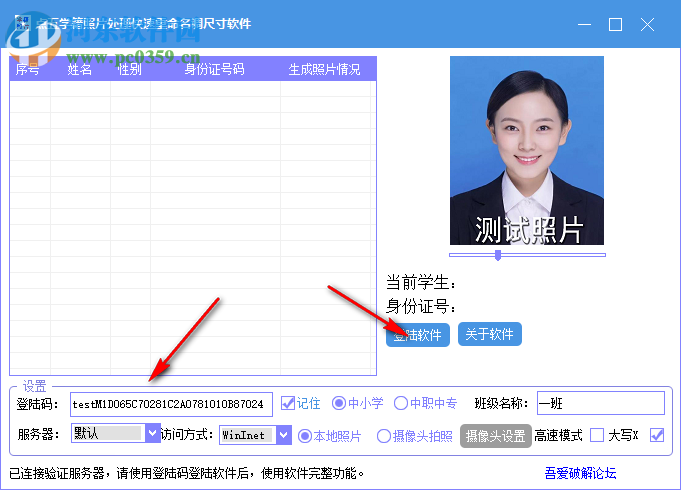This screenshot has width=681, height=490.
Task: Click the 登陆软件 login button
Action: pos(417,334)
